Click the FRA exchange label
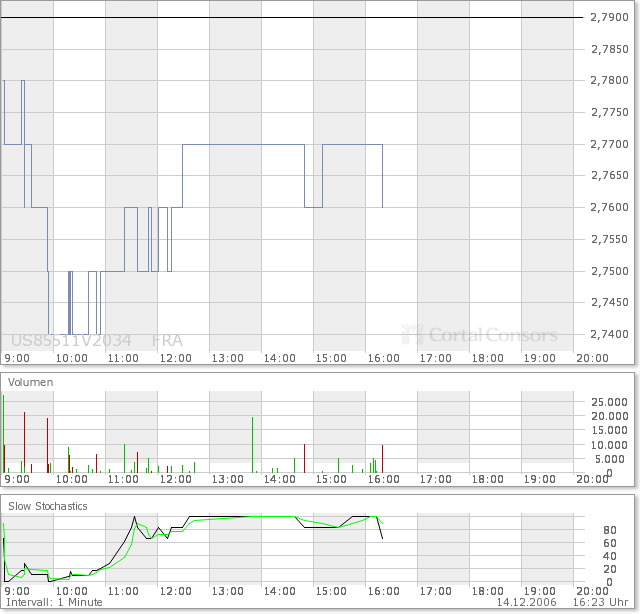Viewport: 640px width, 614px height. coord(167,340)
